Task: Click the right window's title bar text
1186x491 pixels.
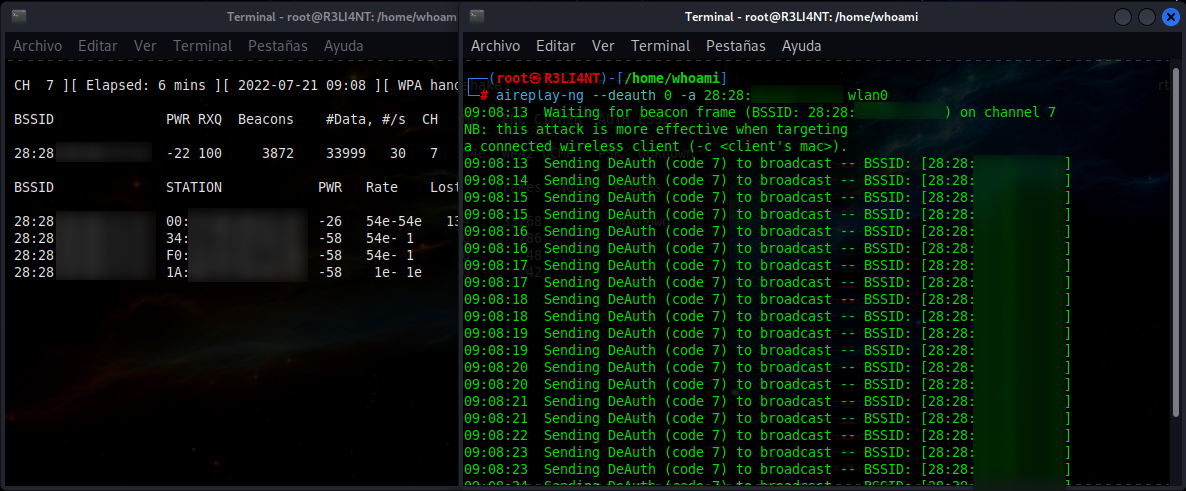Action: click(802, 17)
